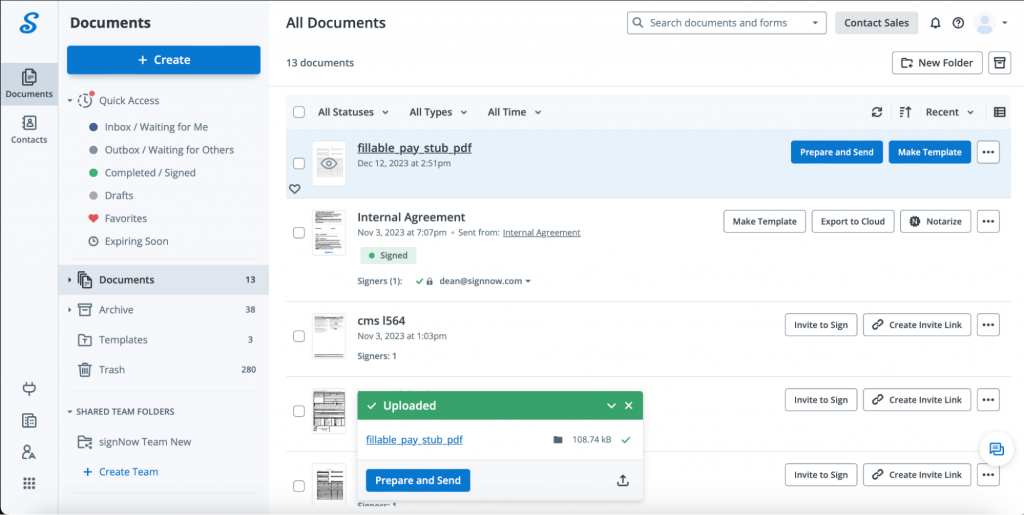
Task: Favorite fillable_pay_stub_pdf with heart icon
Action: tap(294, 188)
